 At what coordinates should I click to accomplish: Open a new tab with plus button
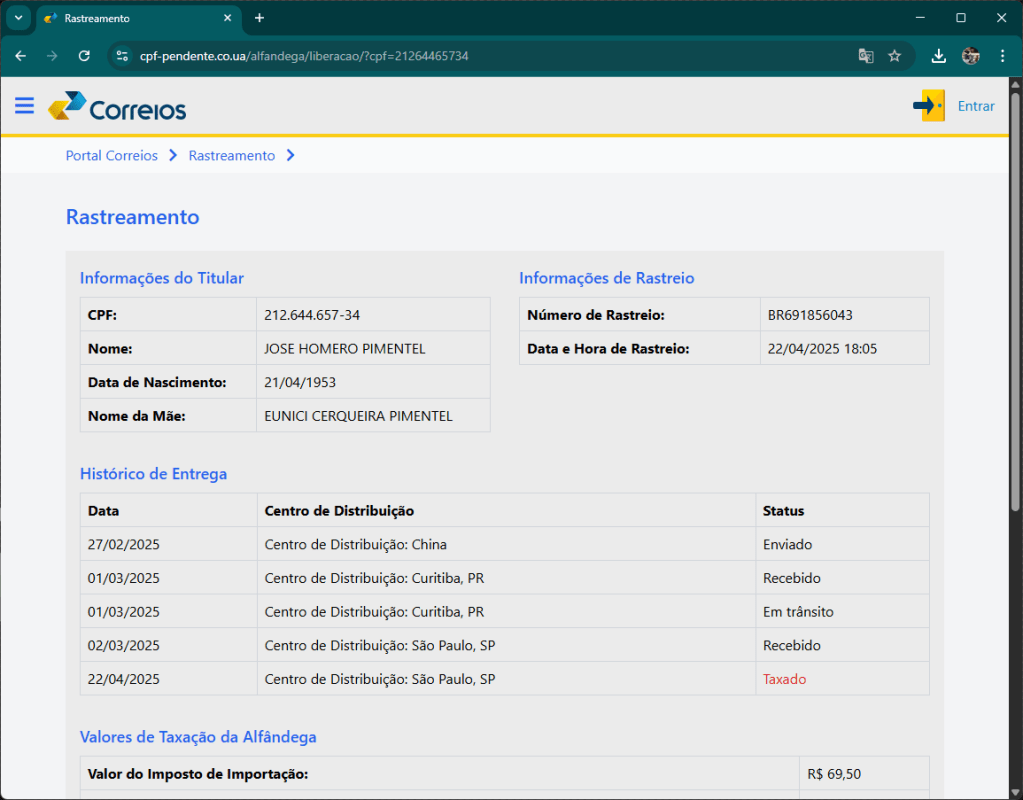point(260,18)
